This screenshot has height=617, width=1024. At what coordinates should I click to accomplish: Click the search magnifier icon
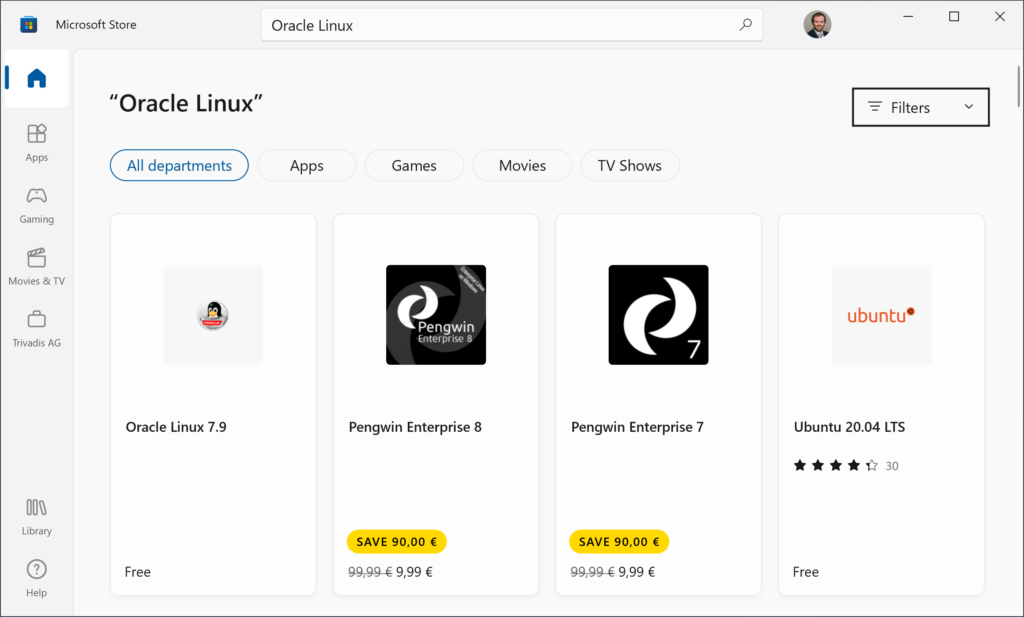click(x=745, y=25)
